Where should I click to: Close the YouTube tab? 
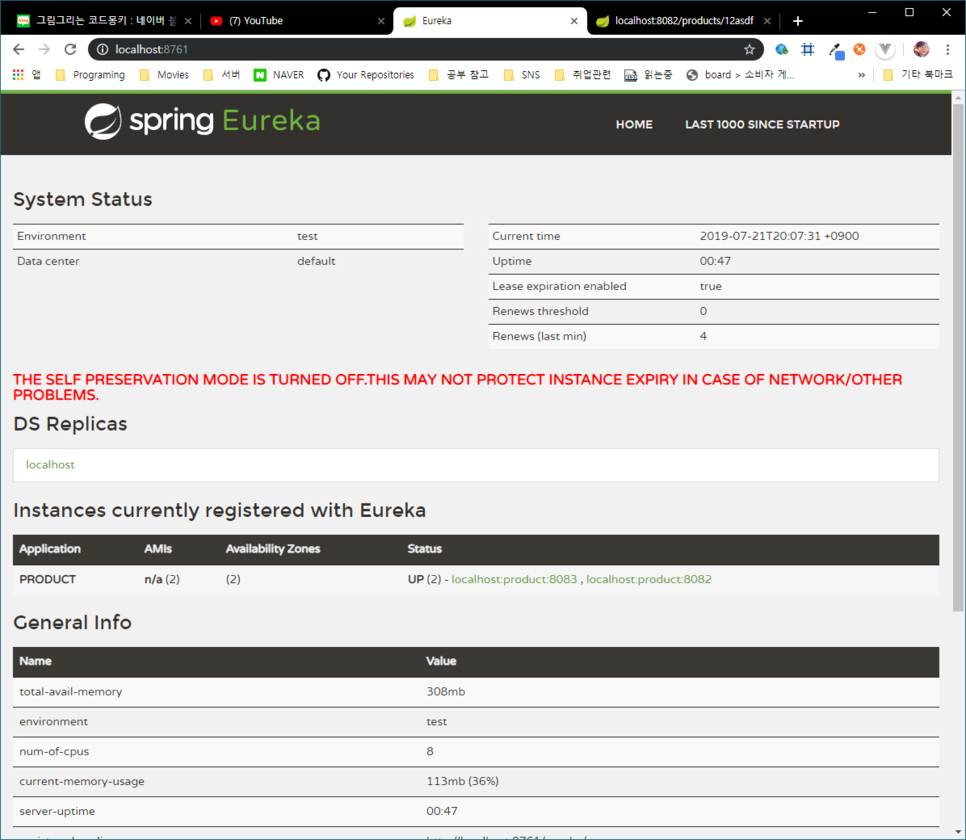click(381, 21)
